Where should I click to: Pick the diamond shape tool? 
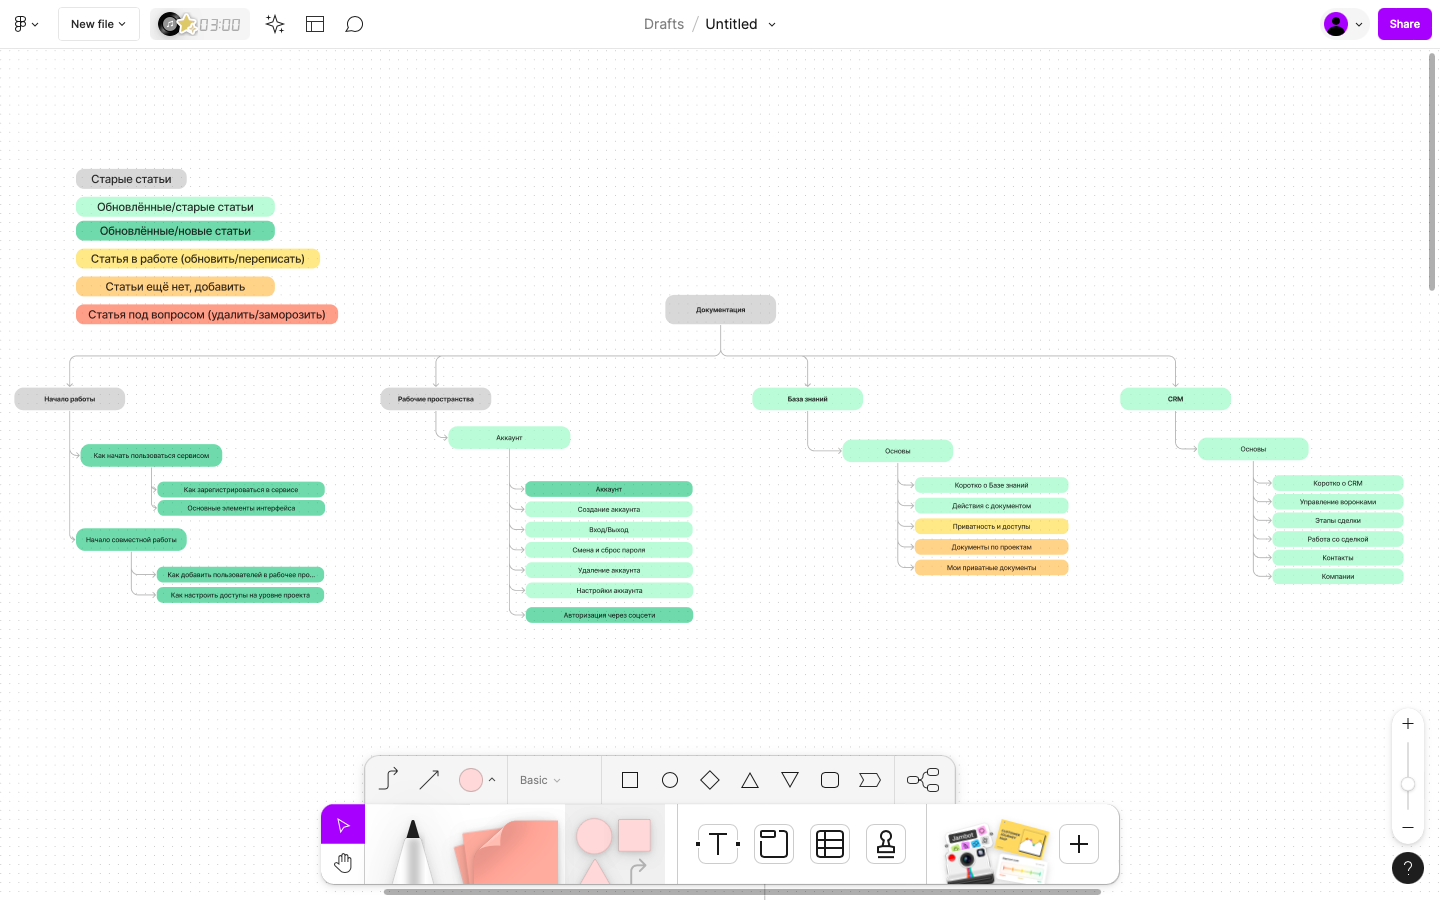click(710, 780)
